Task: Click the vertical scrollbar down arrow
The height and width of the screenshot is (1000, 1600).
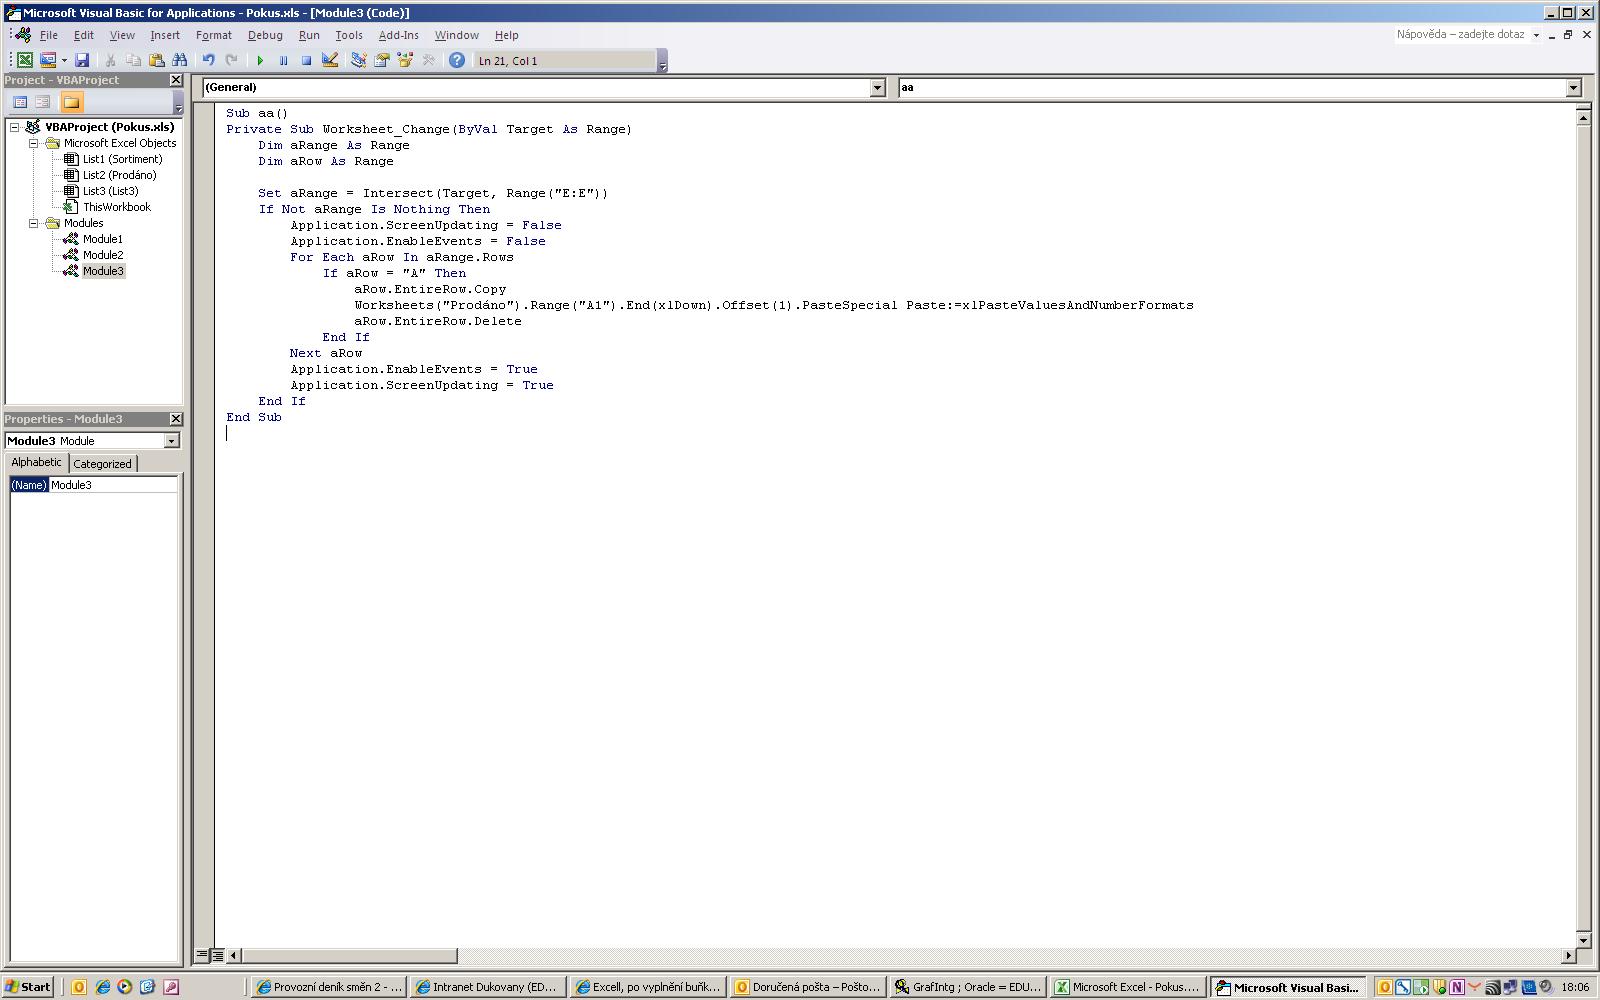Action: [x=1583, y=940]
